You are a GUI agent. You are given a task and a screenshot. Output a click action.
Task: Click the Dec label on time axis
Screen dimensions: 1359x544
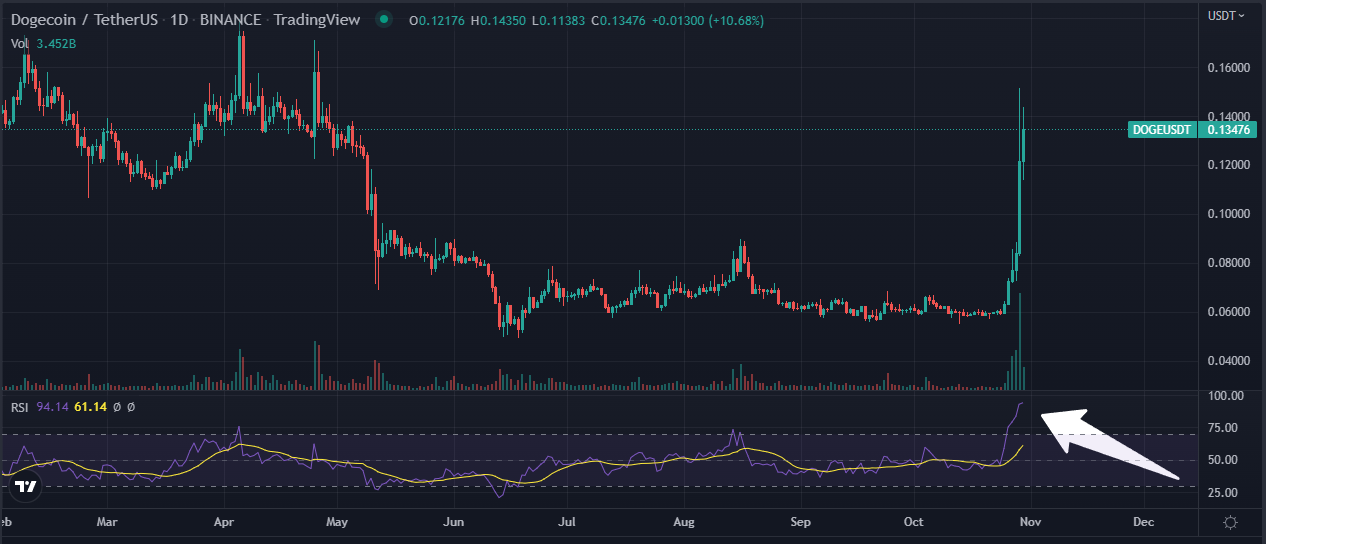point(1143,522)
